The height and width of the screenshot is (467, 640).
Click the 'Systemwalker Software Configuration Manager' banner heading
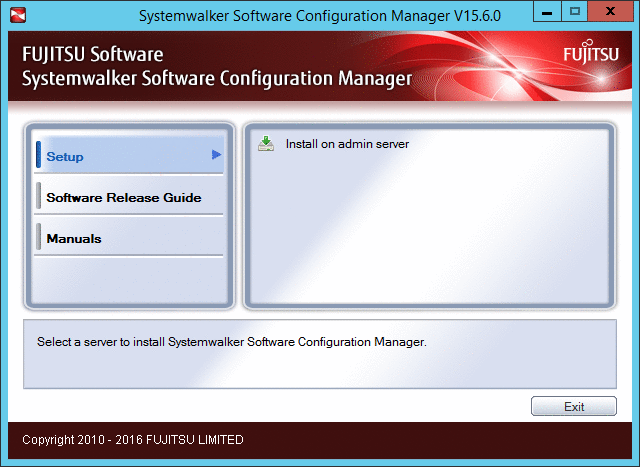click(x=217, y=78)
